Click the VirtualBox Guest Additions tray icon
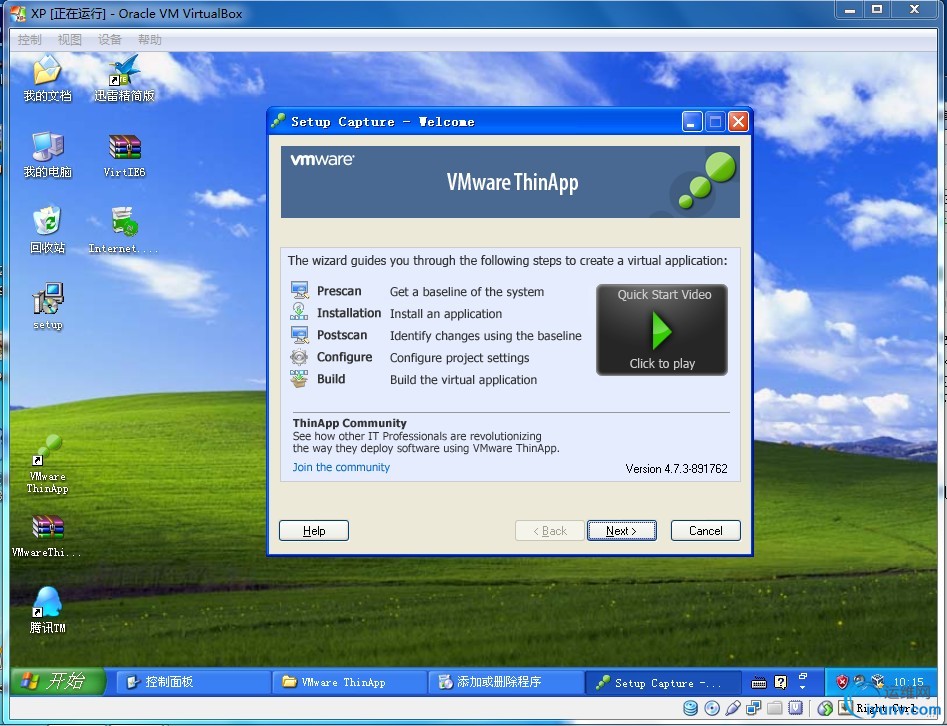Image resolution: width=947 pixels, height=726 pixels. (x=878, y=682)
